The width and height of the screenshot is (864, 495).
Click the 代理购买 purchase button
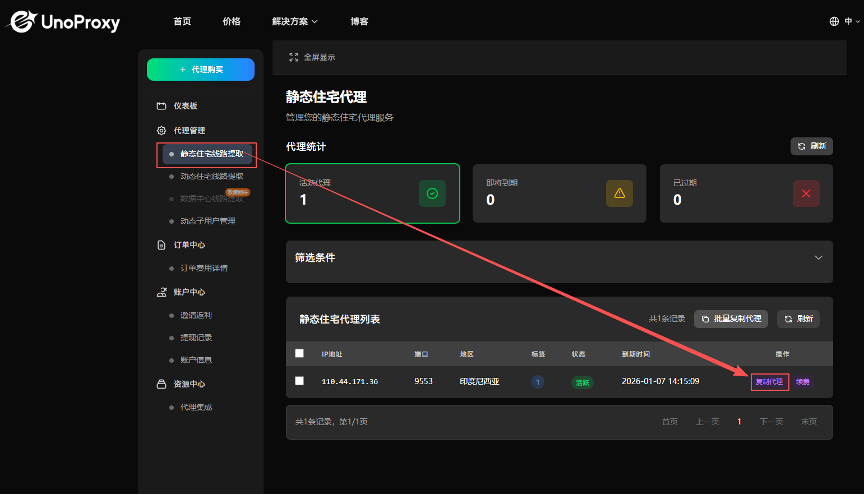[x=201, y=69]
